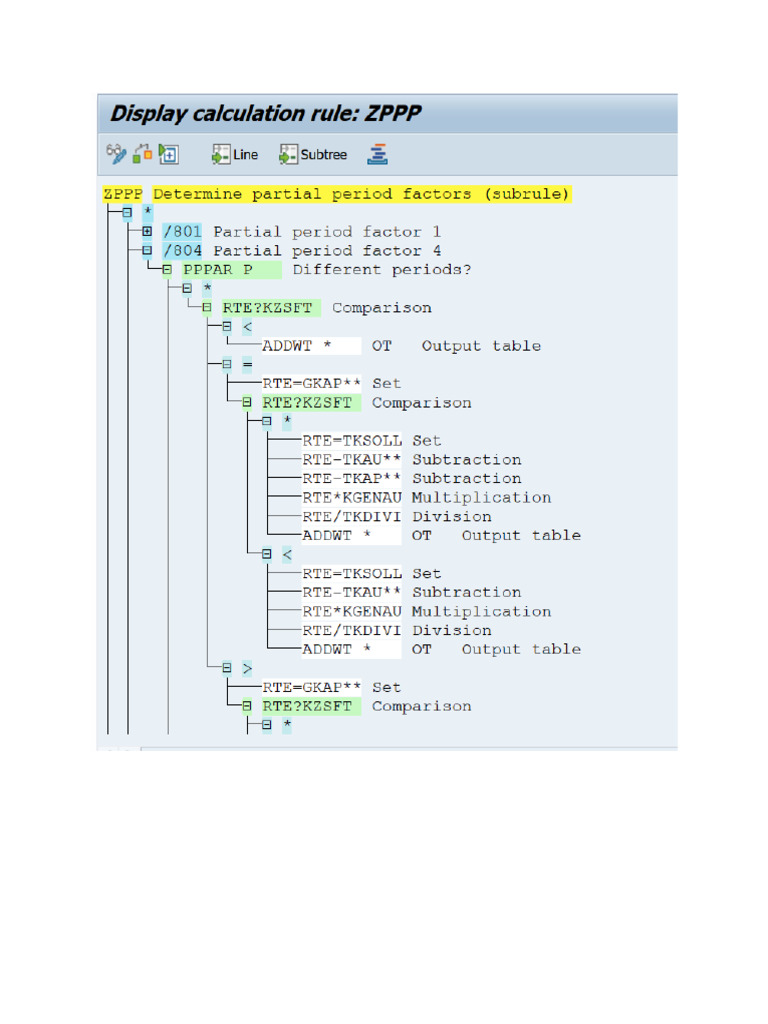The width and height of the screenshot is (768, 1024).
Task: Select the PPPAR P operation label
Action: [232, 270]
